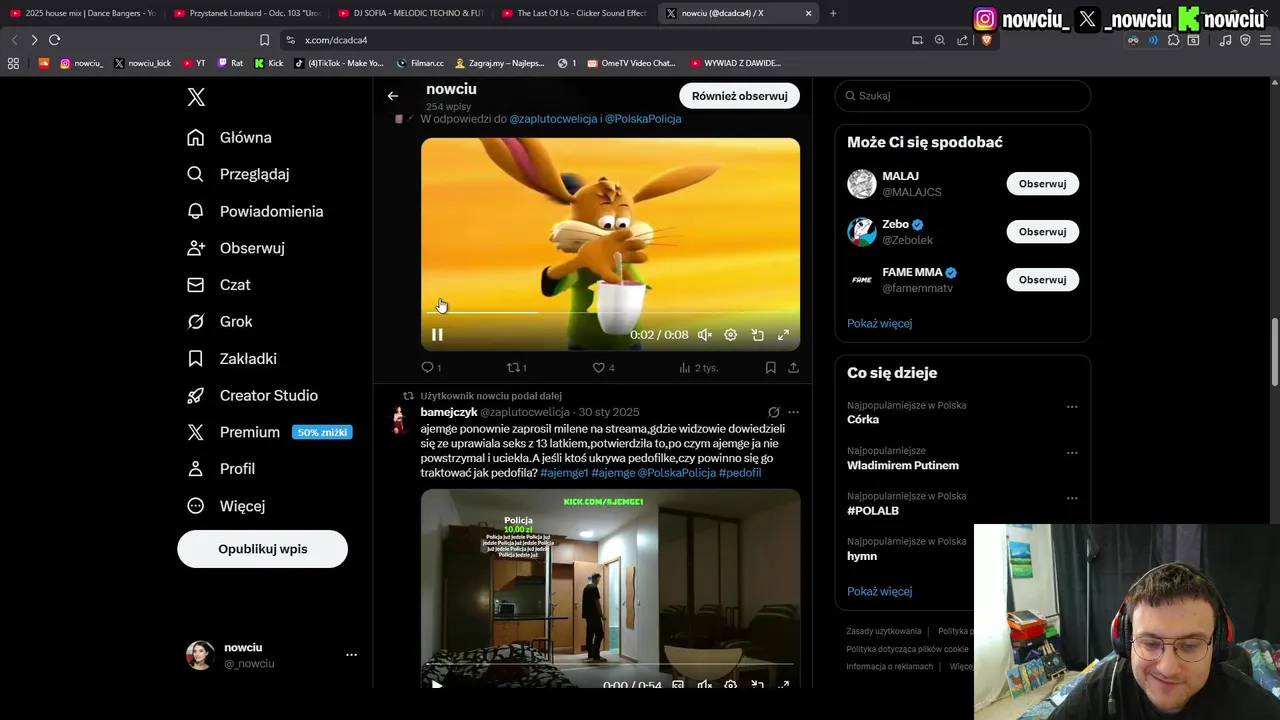Repost the rabbit video post
1280x720 pixels.
point(517,368)
